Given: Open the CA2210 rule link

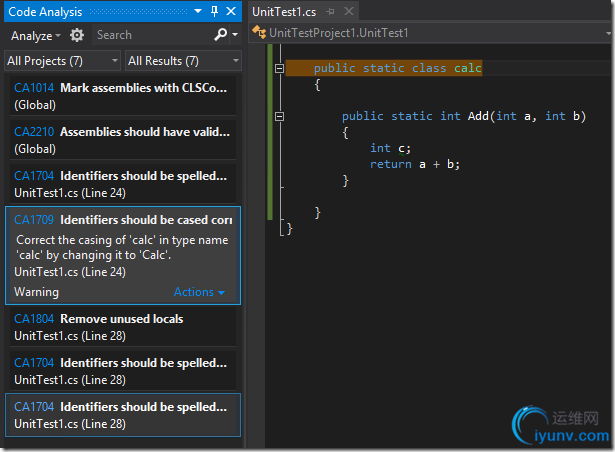Looking at the screenshot, I should click(x=34, y=132).
